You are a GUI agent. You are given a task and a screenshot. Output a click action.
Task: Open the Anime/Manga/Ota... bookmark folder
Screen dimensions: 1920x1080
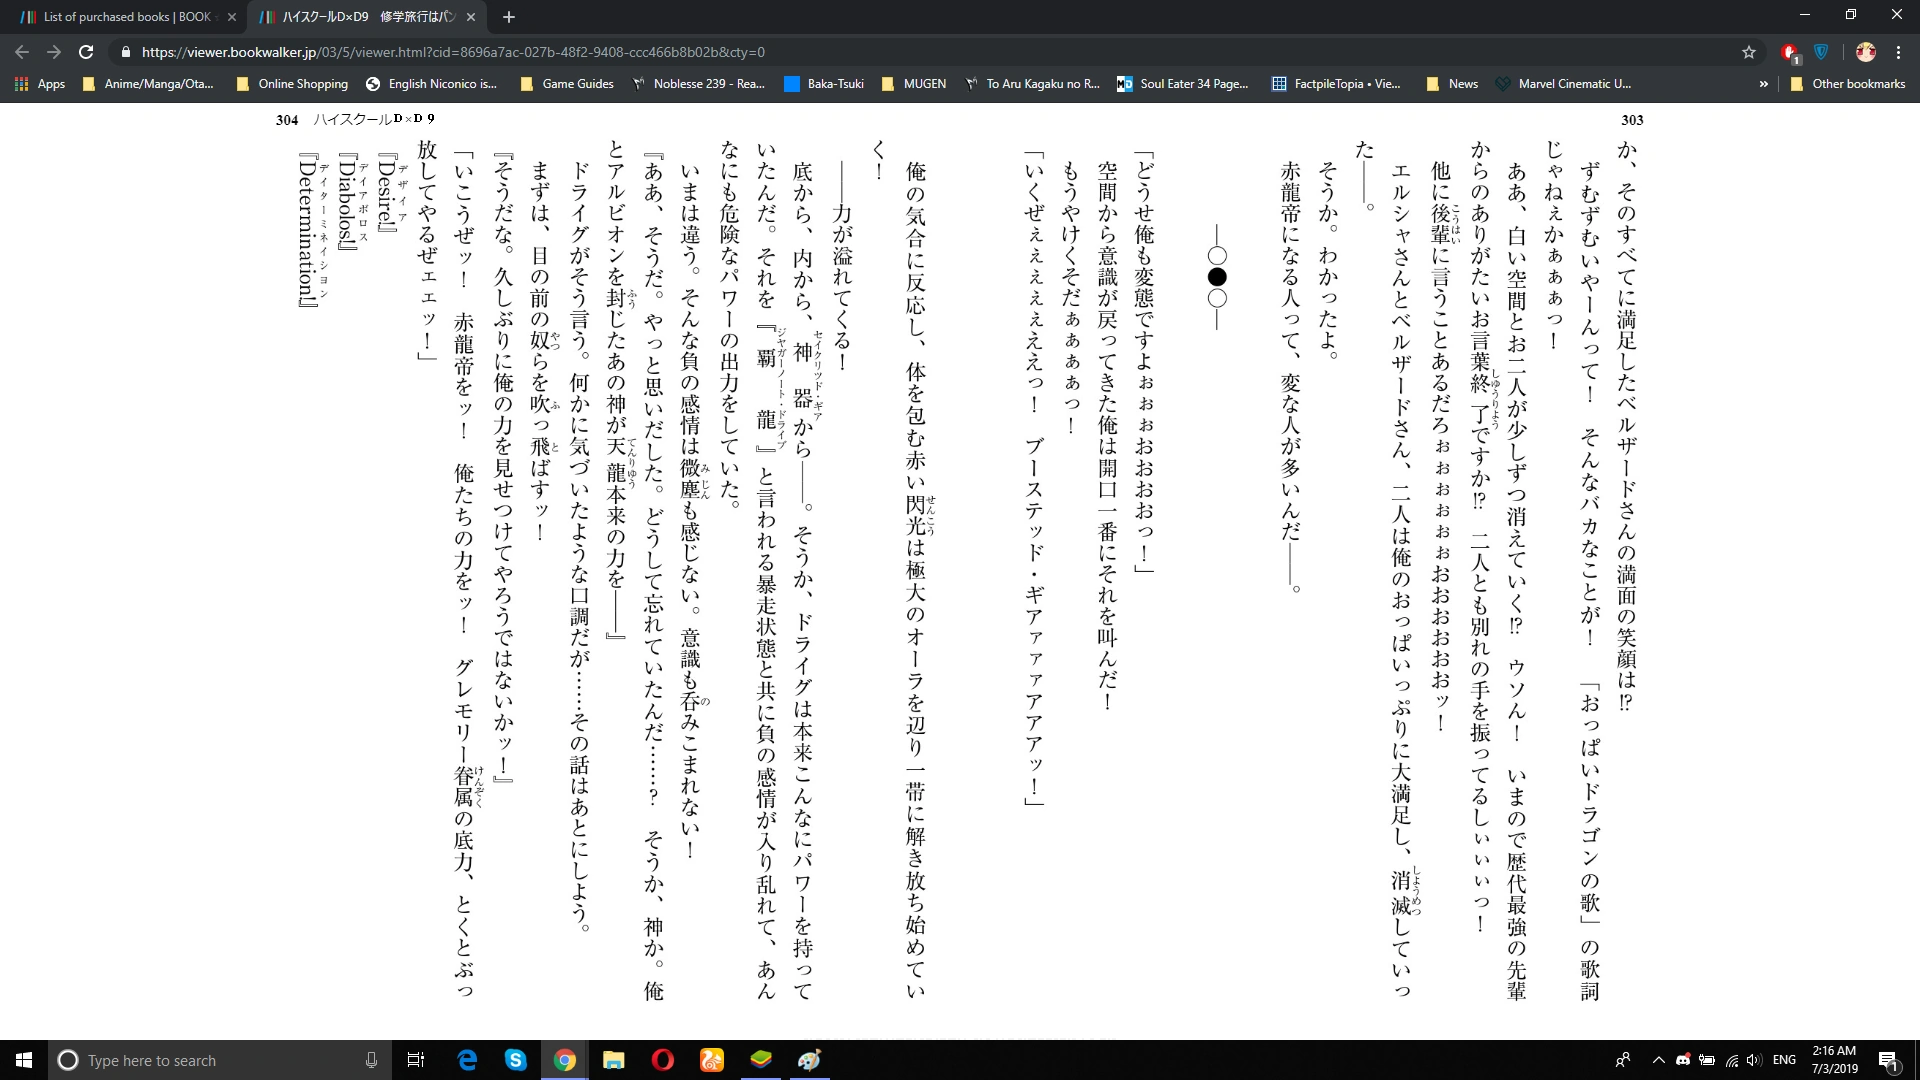click(148, 84)
